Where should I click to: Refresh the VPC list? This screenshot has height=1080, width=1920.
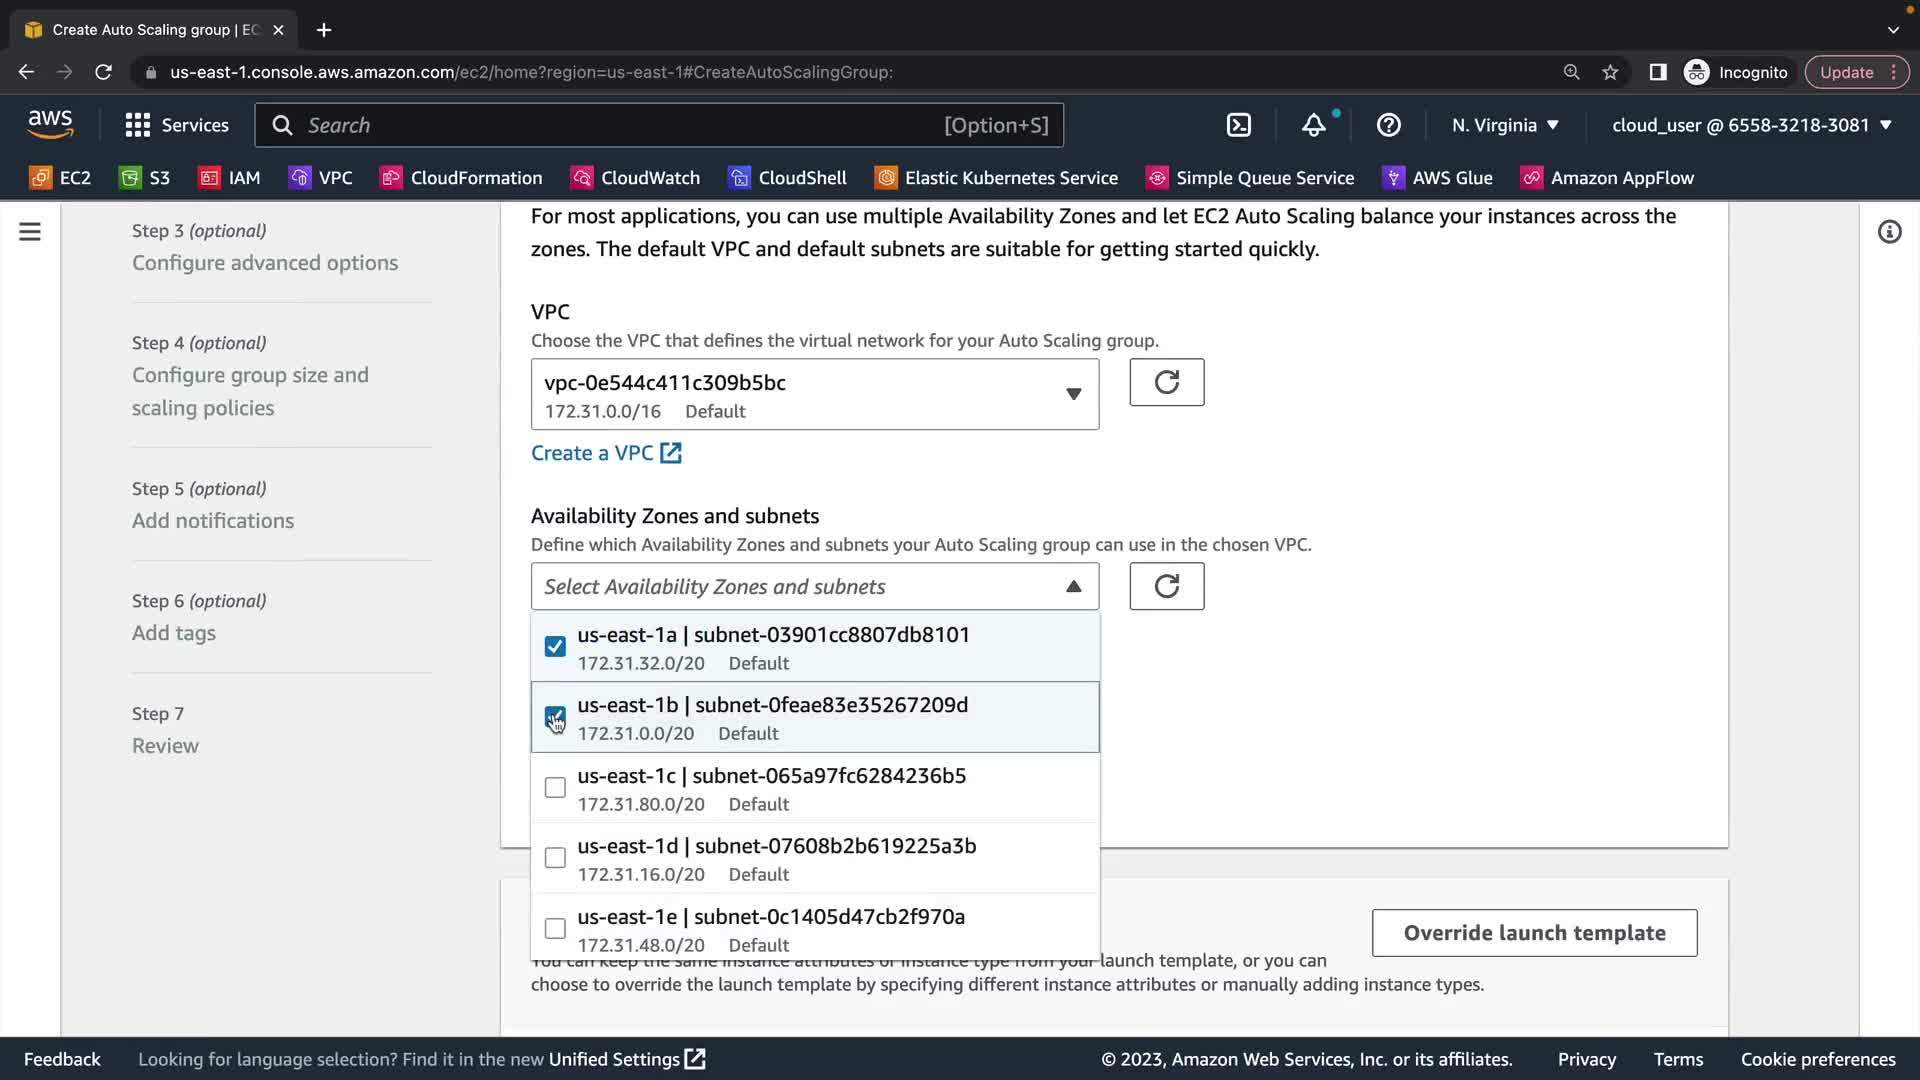pos(1166,382)
